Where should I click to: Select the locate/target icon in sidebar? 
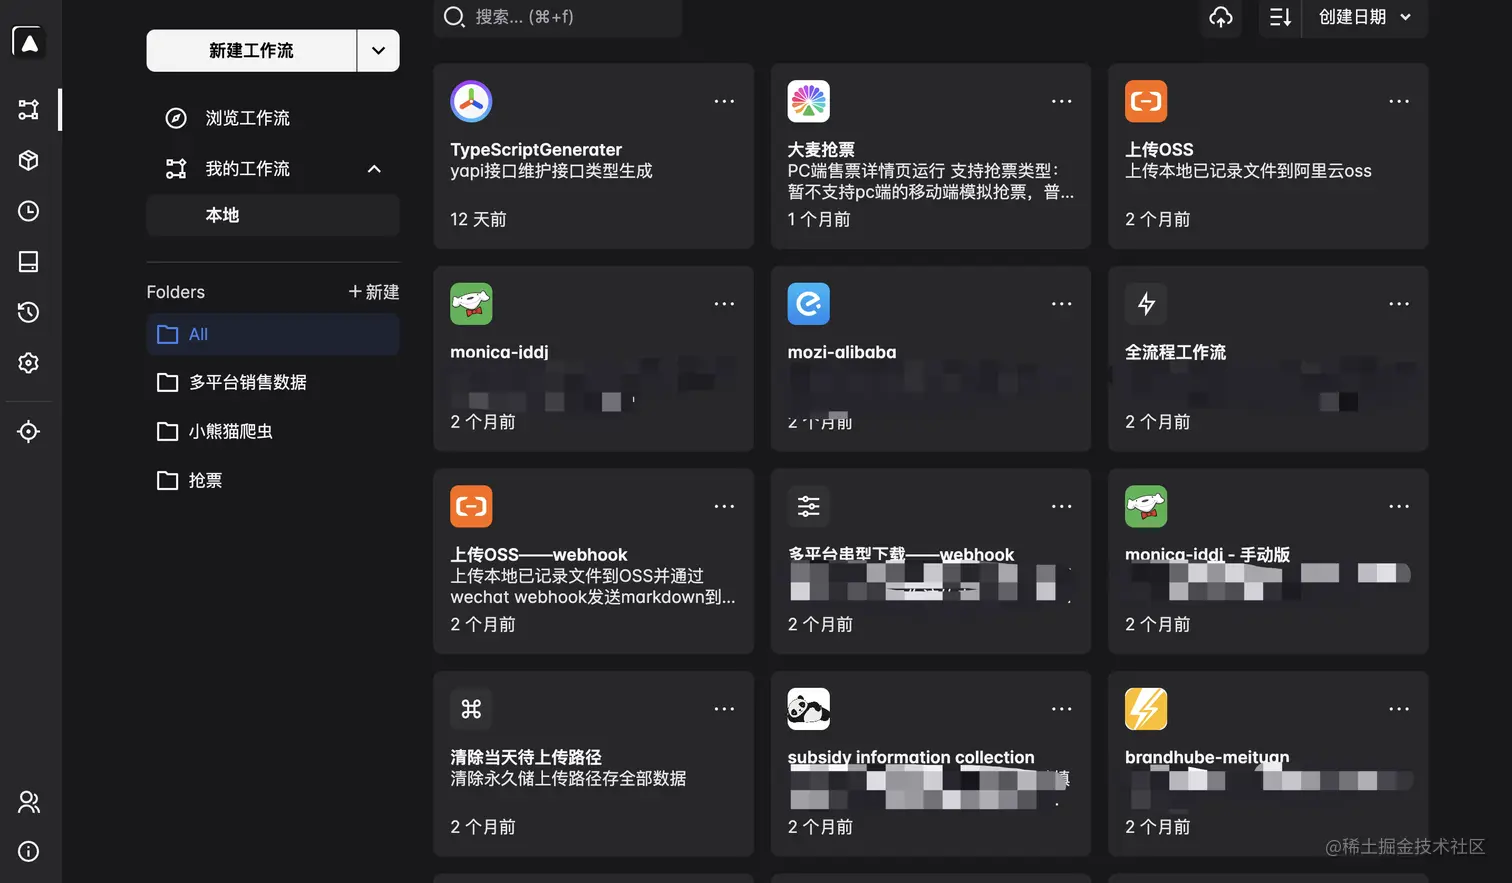point(28,431)
